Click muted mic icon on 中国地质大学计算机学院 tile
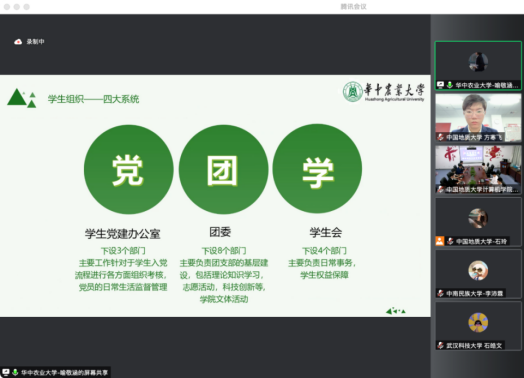This screenshot has width=524, height=378. (x=441, y=189)
